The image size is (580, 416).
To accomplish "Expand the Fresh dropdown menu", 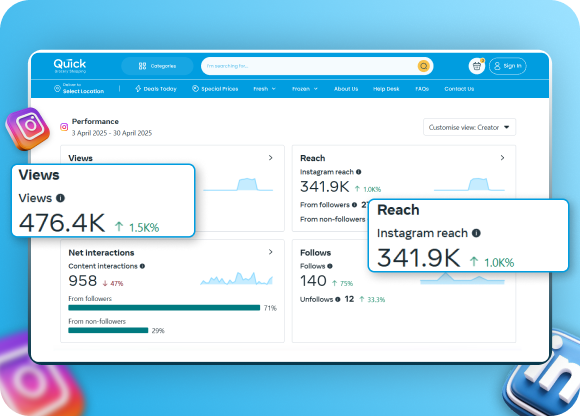I will tap(264, 89).
